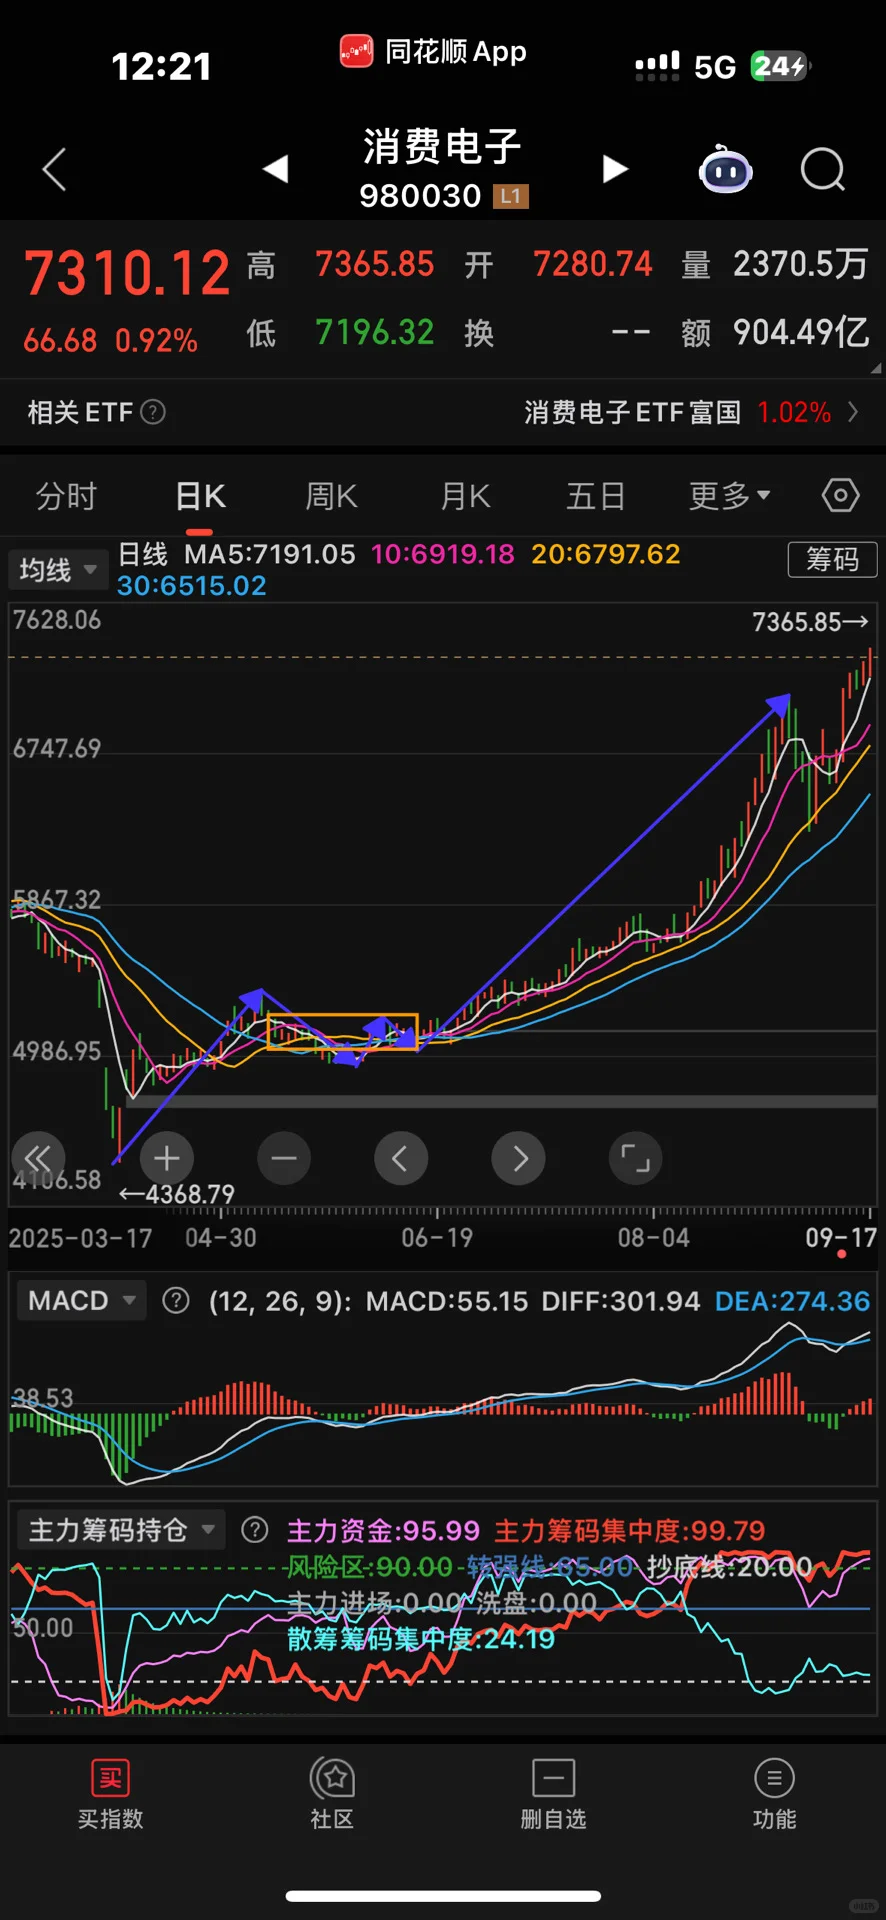Tap the MA5:7191.05 value

click(270, 554)
